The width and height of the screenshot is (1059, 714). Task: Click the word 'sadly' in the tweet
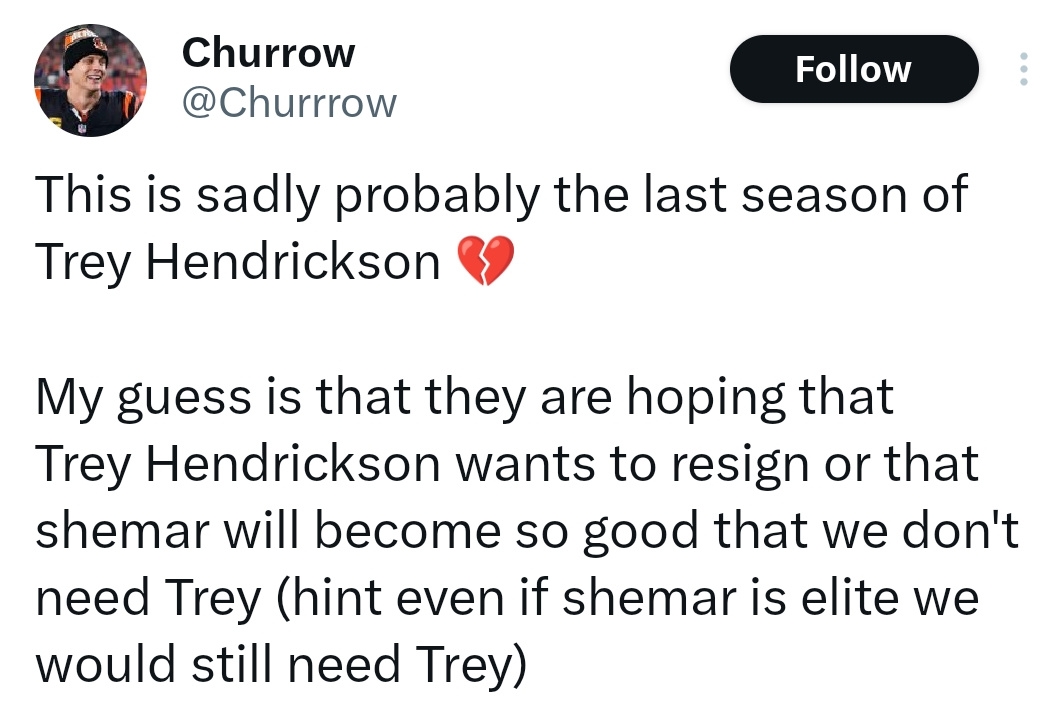[257, 196]
